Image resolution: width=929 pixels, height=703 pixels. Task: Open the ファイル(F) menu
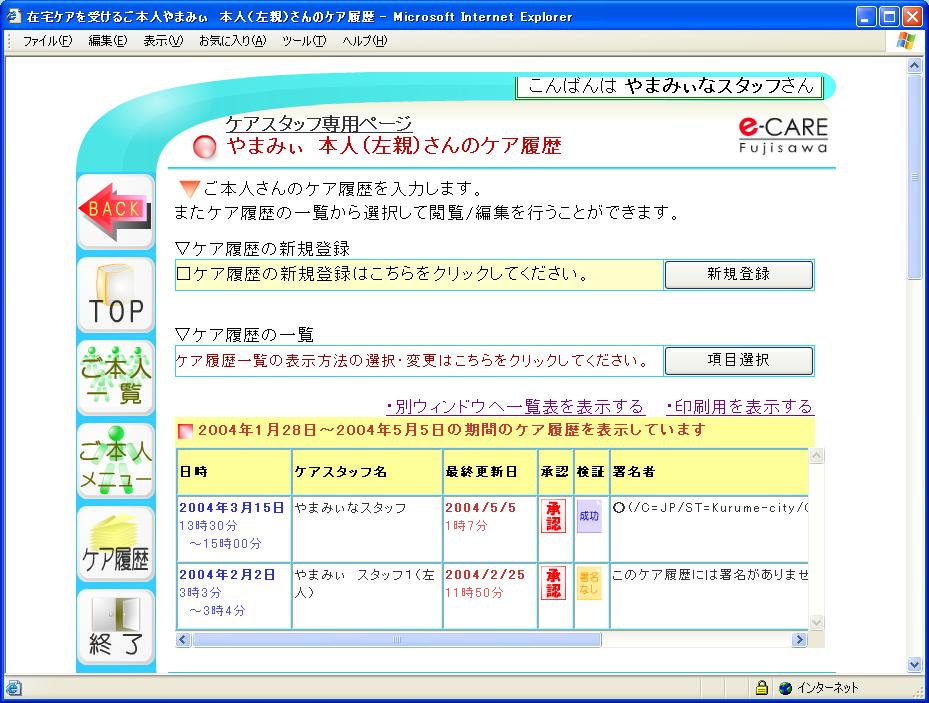(47, 41)
